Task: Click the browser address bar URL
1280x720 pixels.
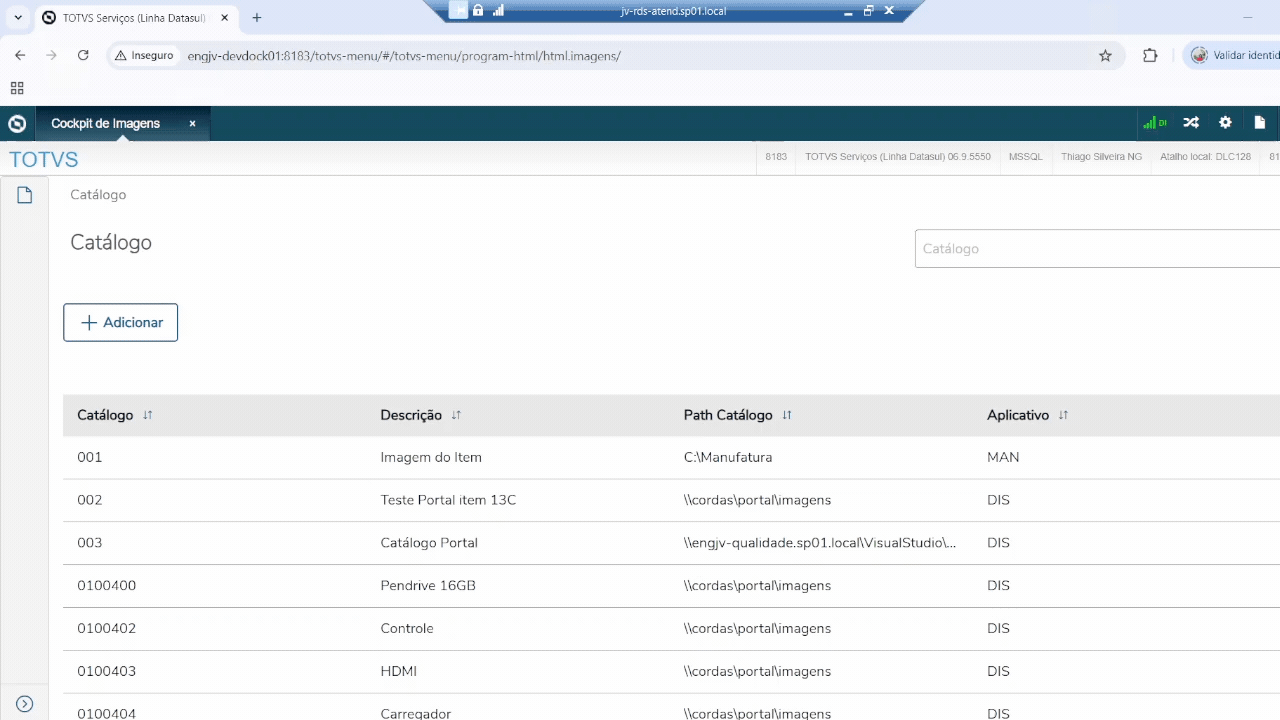Action: click(x=404, y=56)
